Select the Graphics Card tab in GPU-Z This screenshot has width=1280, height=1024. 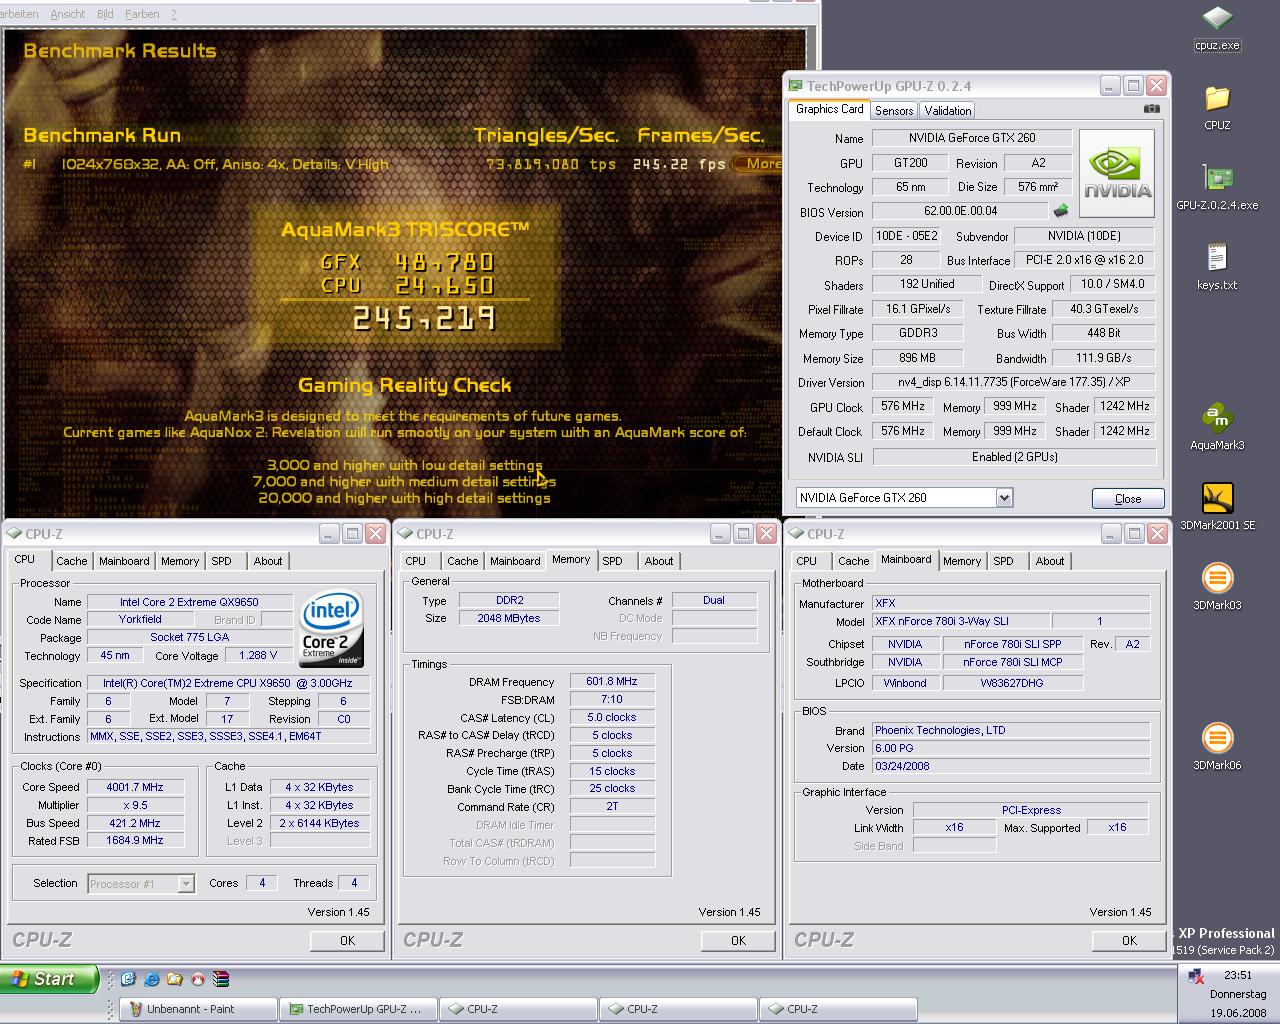(829, 109)
